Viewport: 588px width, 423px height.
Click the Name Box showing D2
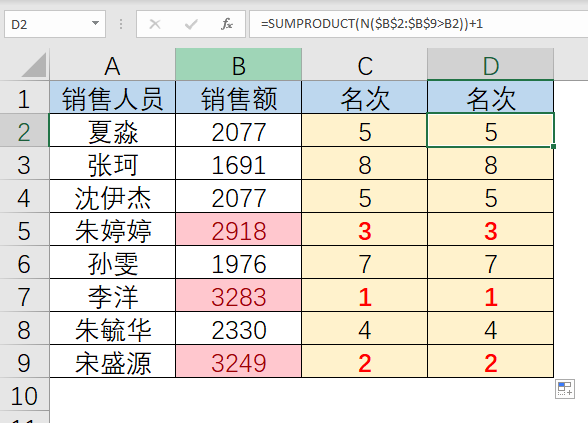pos(55,24)
